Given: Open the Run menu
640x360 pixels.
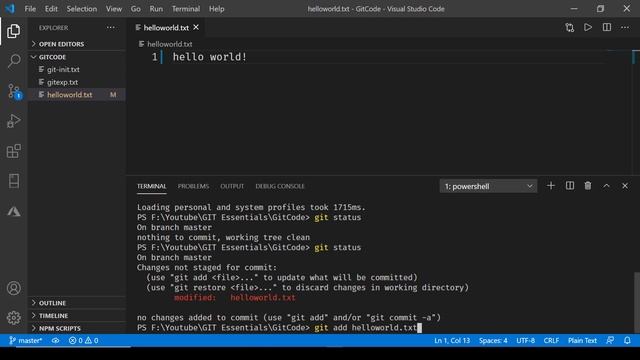Looking at the screenshot, I should point(156,9).
